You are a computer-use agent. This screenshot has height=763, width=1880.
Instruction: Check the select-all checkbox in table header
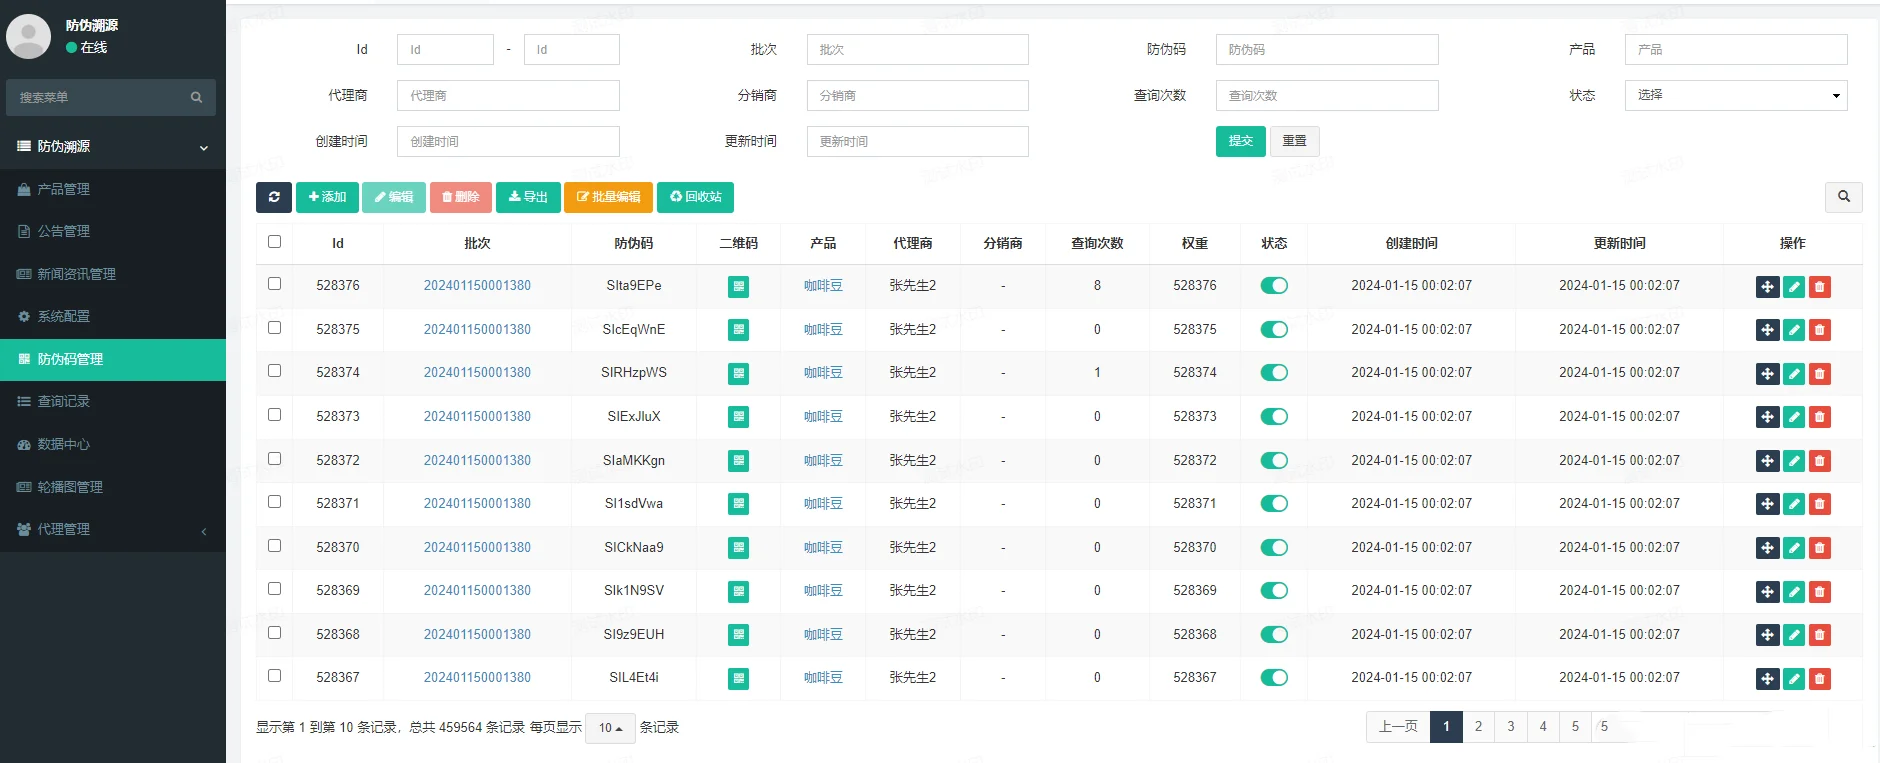(x=275, y=241)
